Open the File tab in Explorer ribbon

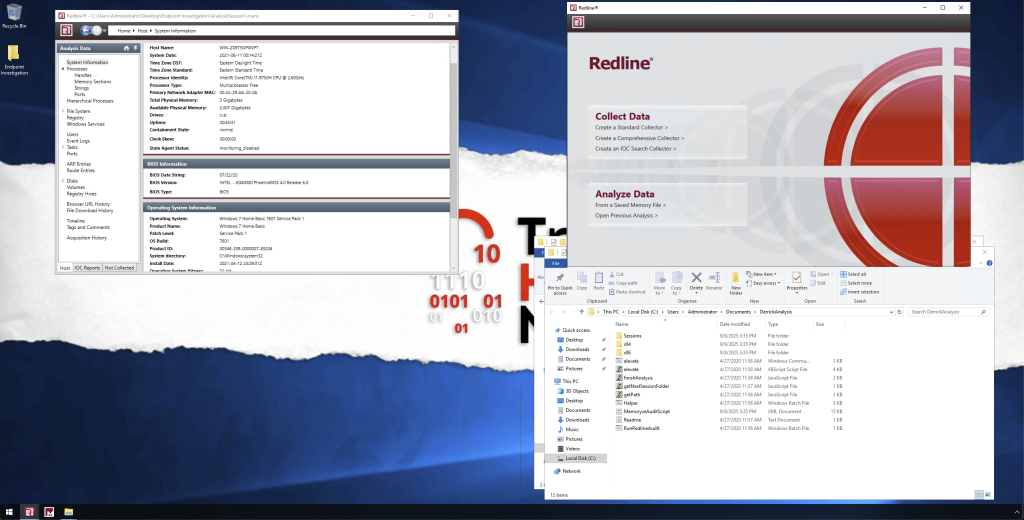556,263
